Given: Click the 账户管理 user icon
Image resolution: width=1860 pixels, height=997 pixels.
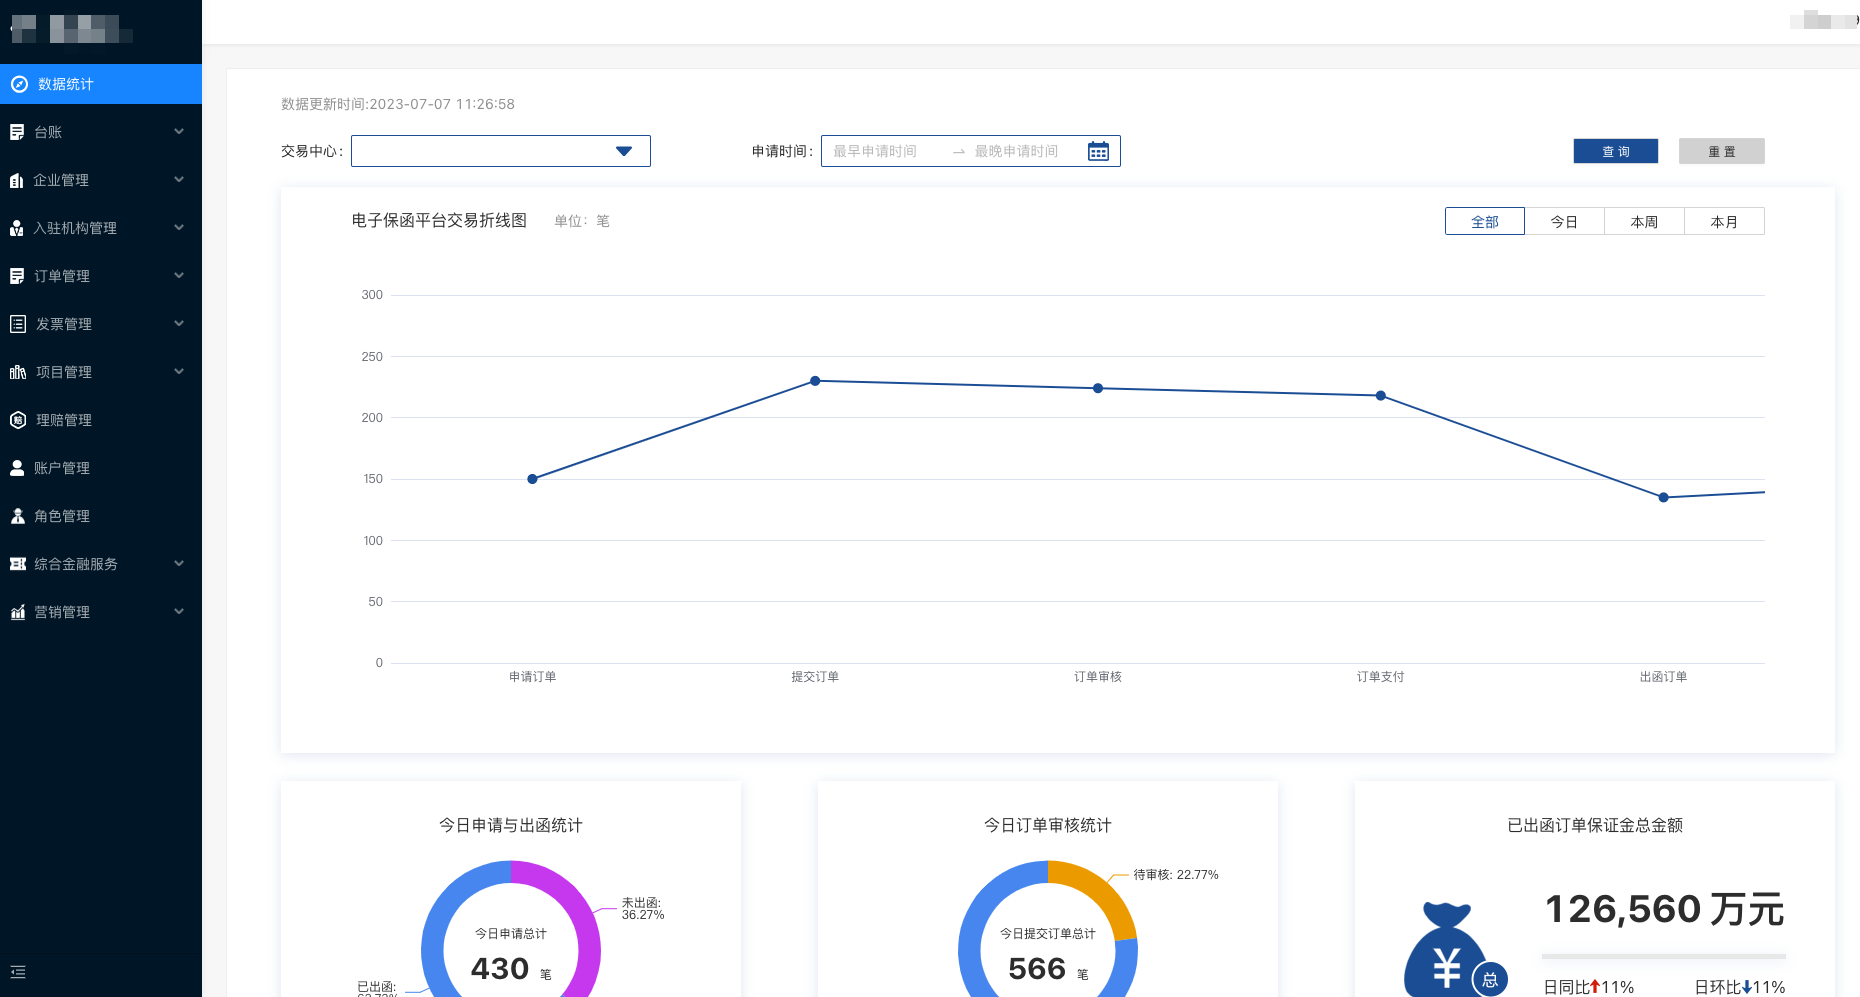Looking at the screenshot, I should (17, 468).
